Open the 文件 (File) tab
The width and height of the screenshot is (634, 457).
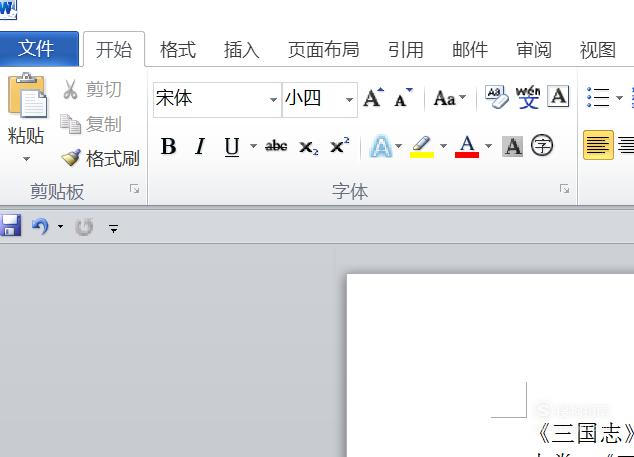click(x=39, y=49)
